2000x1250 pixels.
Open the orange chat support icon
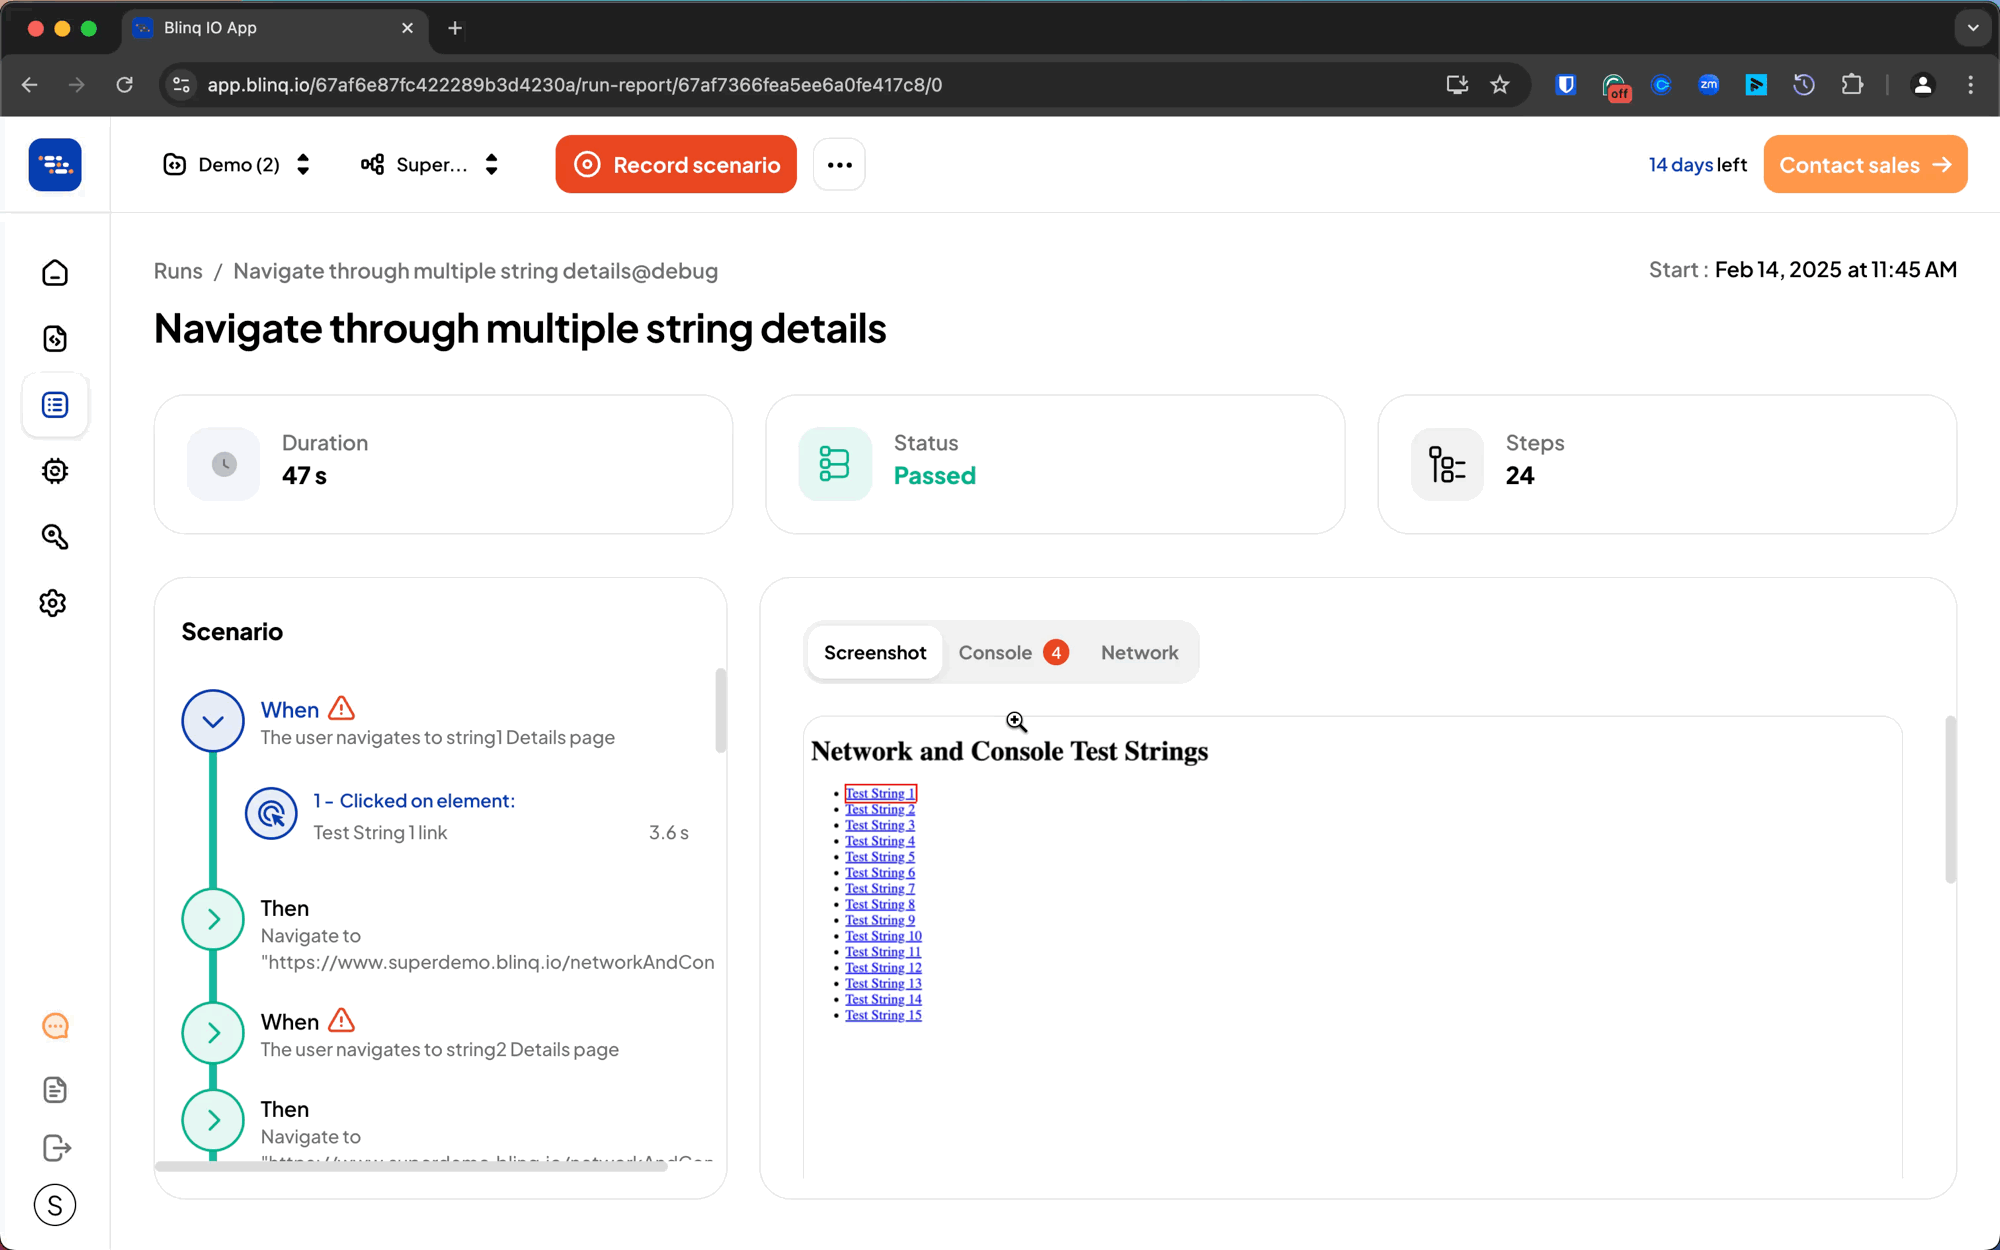click(x=55, y=1027)
